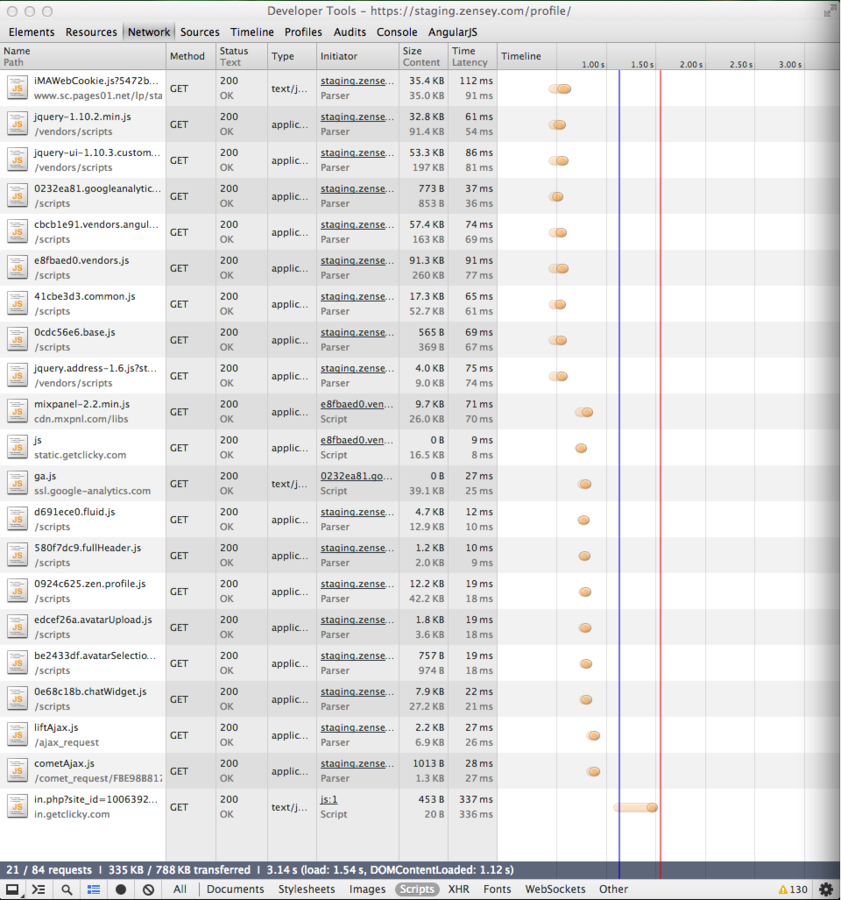This screenshot has width=841, height=900.
Task: Click the 130 warnings indicator
Action: pos(793,889)
